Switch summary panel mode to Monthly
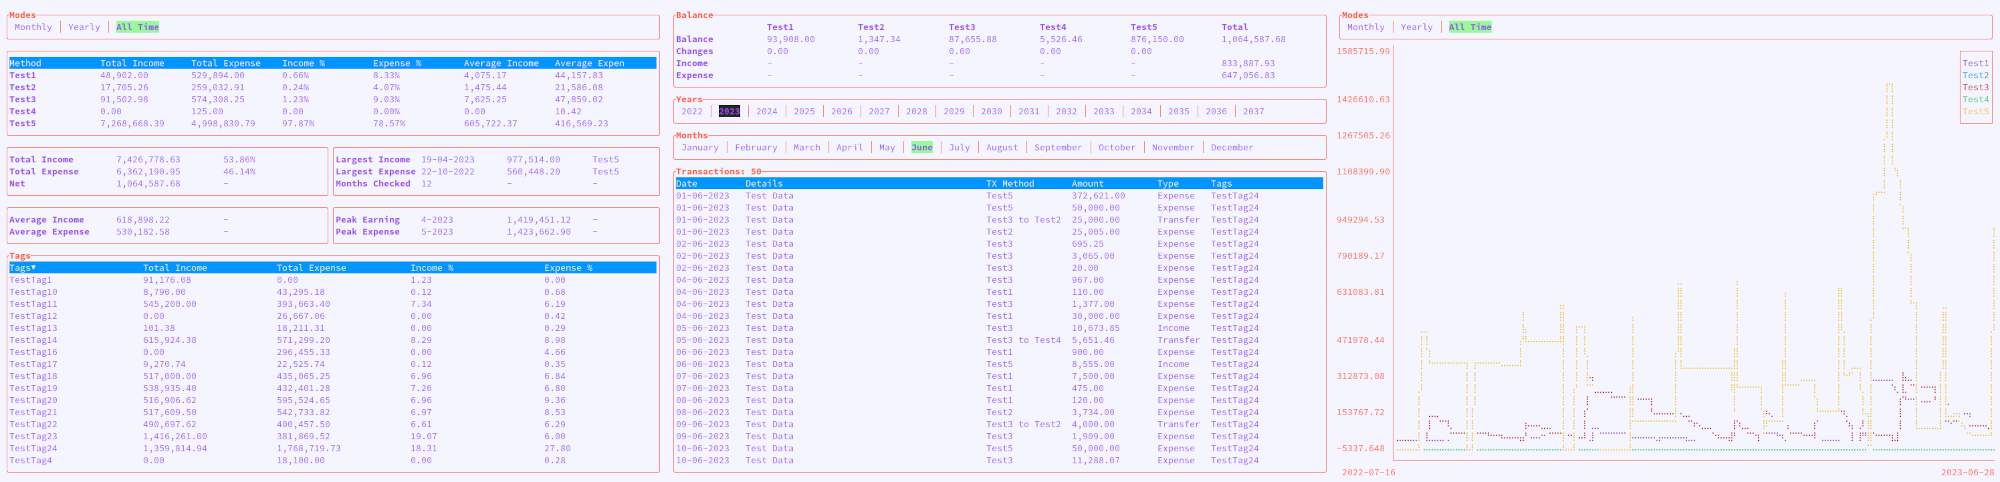 tap(33, 27)
